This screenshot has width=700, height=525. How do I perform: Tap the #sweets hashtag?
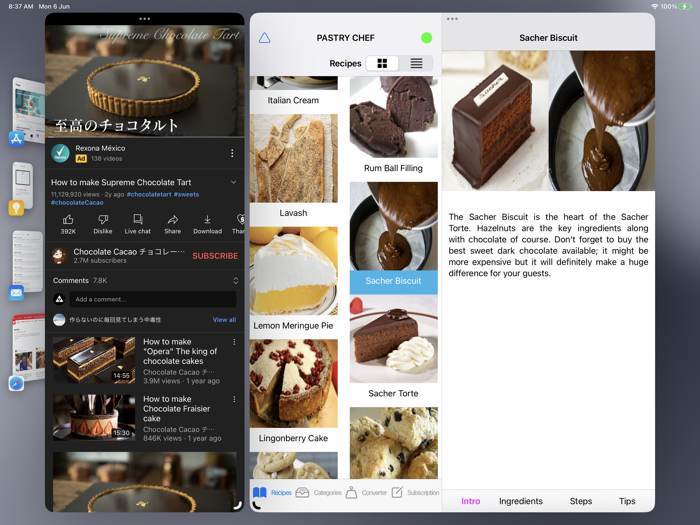point(186,194)
